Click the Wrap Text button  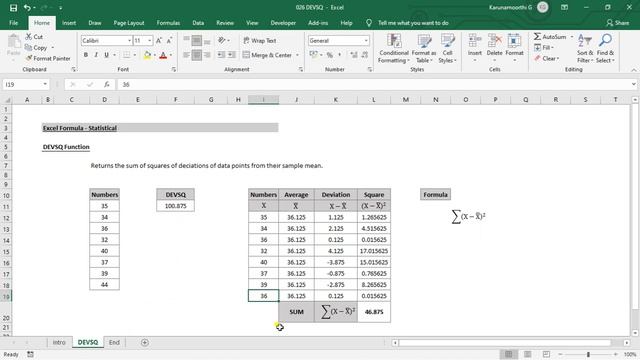click(x=260, y=40)
